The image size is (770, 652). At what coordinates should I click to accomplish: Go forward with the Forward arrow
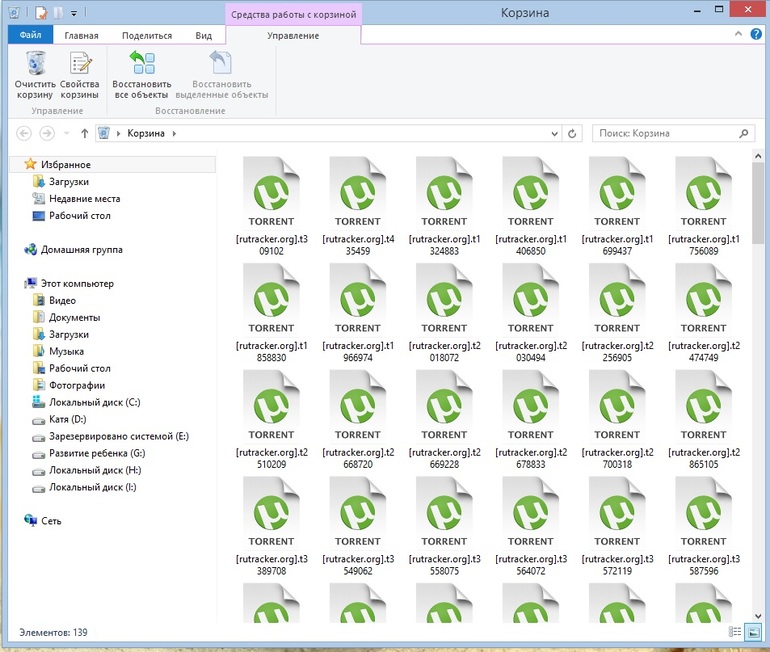47,133
